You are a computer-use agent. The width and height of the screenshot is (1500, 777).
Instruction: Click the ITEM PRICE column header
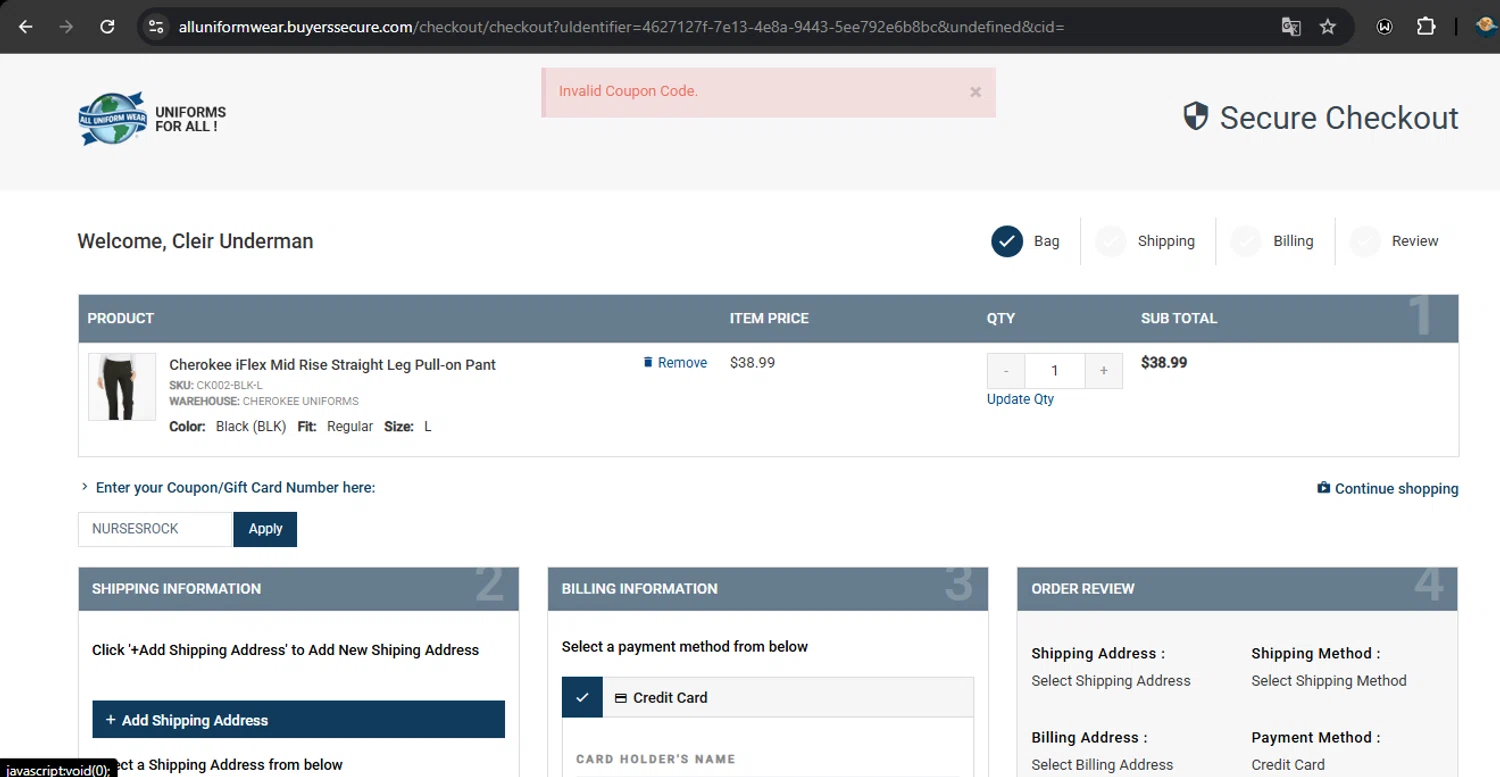(x=769, y=318)
